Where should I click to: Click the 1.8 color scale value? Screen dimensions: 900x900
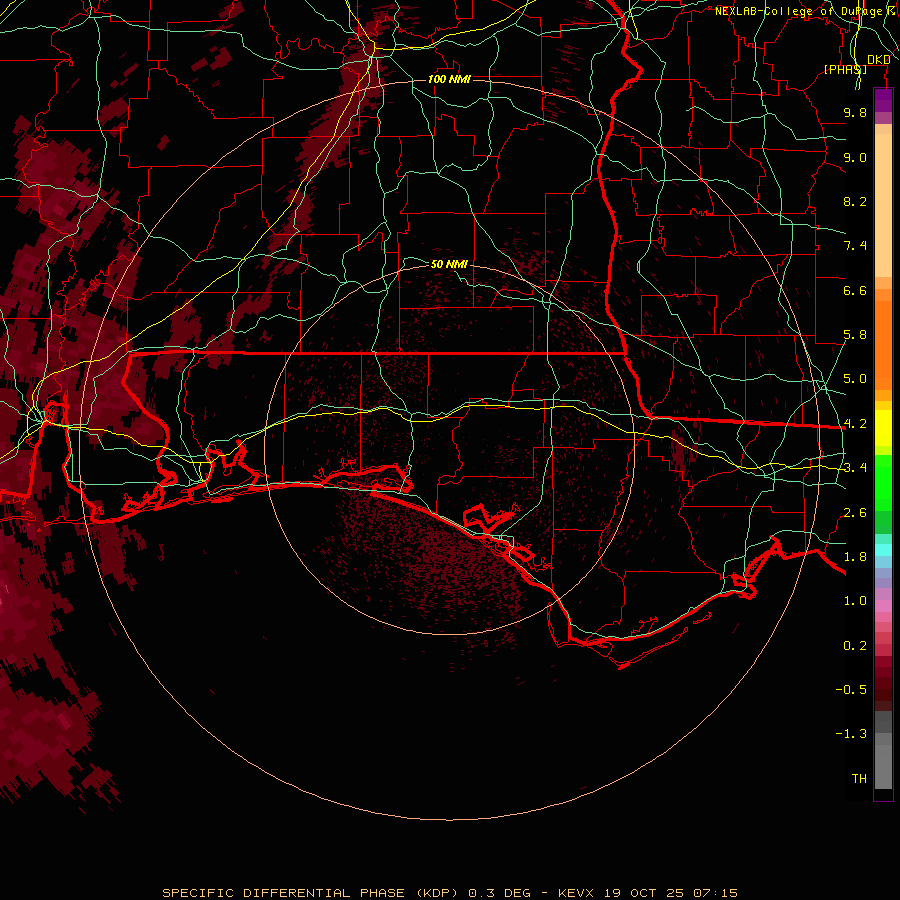pos(855,557)
